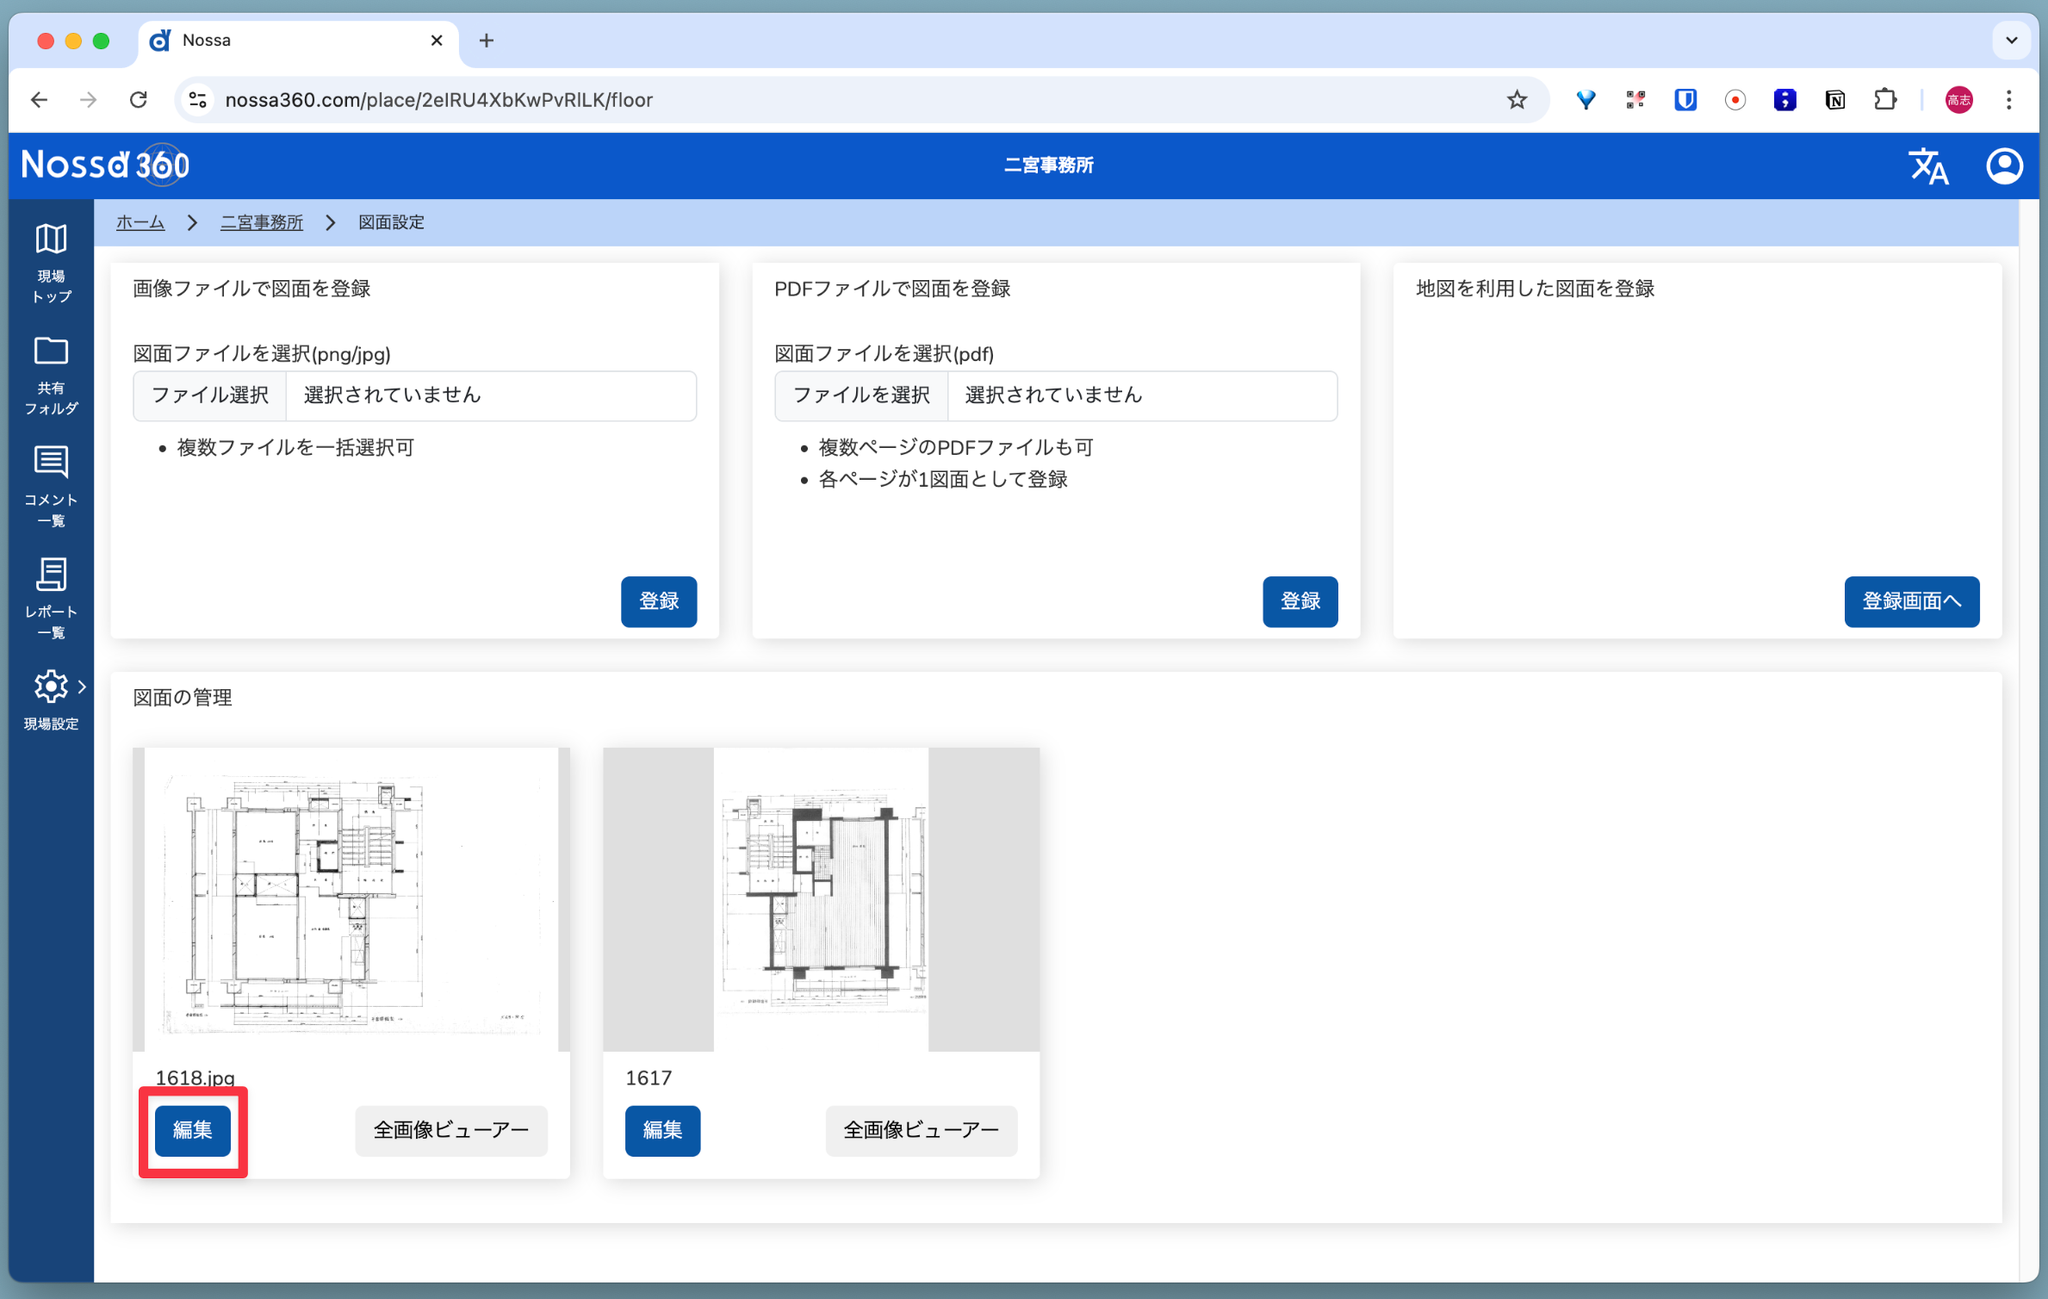Click the language translate icon in header
Viewport: 2048px width, 1299px height.
1928,166
